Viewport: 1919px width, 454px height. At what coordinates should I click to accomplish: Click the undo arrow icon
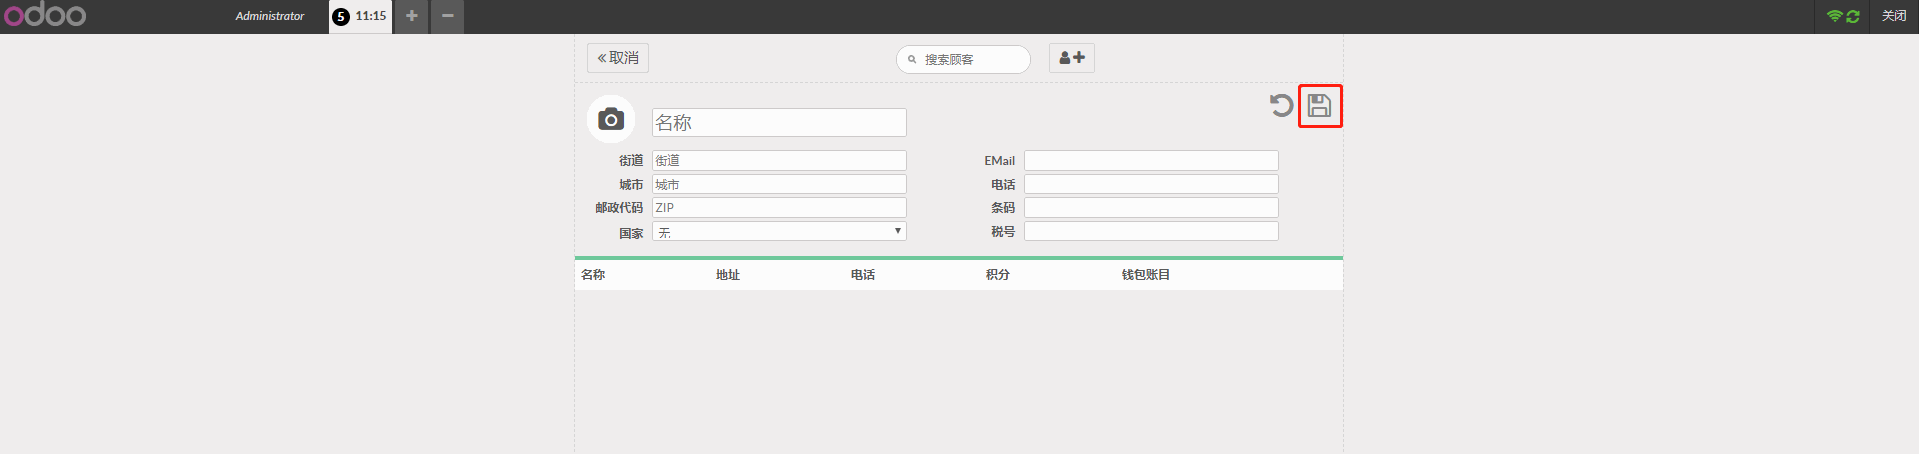point(1281,105)
